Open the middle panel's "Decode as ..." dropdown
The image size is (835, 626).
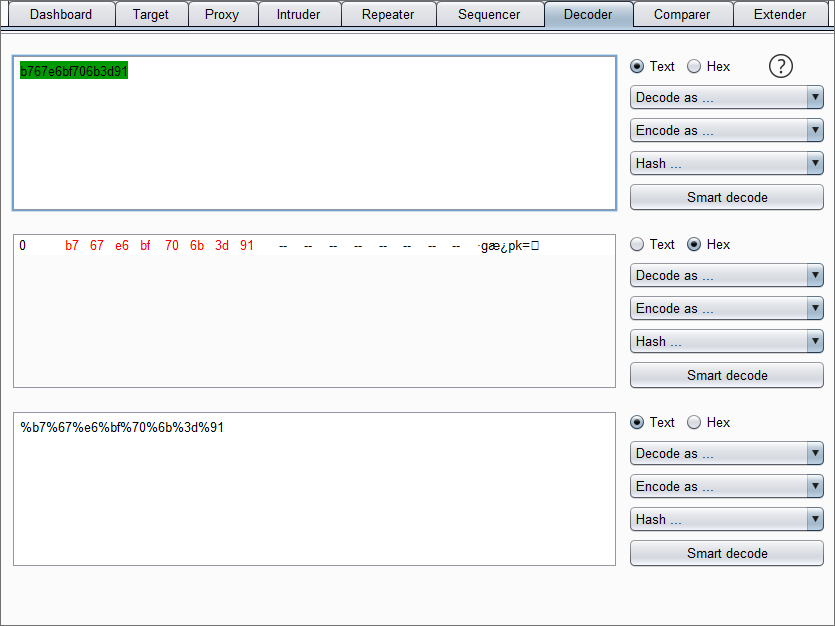pyautogui.click(x=726, y=275)
